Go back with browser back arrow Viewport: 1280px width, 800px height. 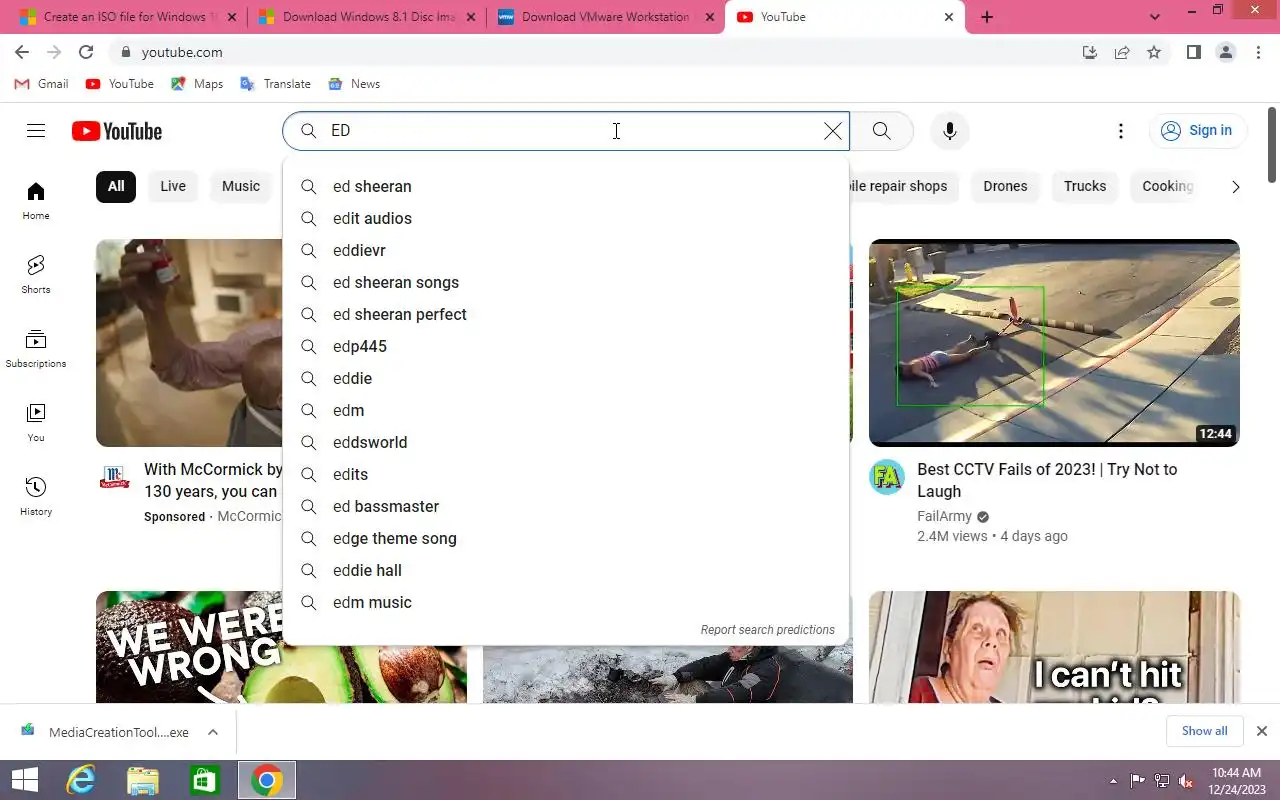click(x=22, y=52)
